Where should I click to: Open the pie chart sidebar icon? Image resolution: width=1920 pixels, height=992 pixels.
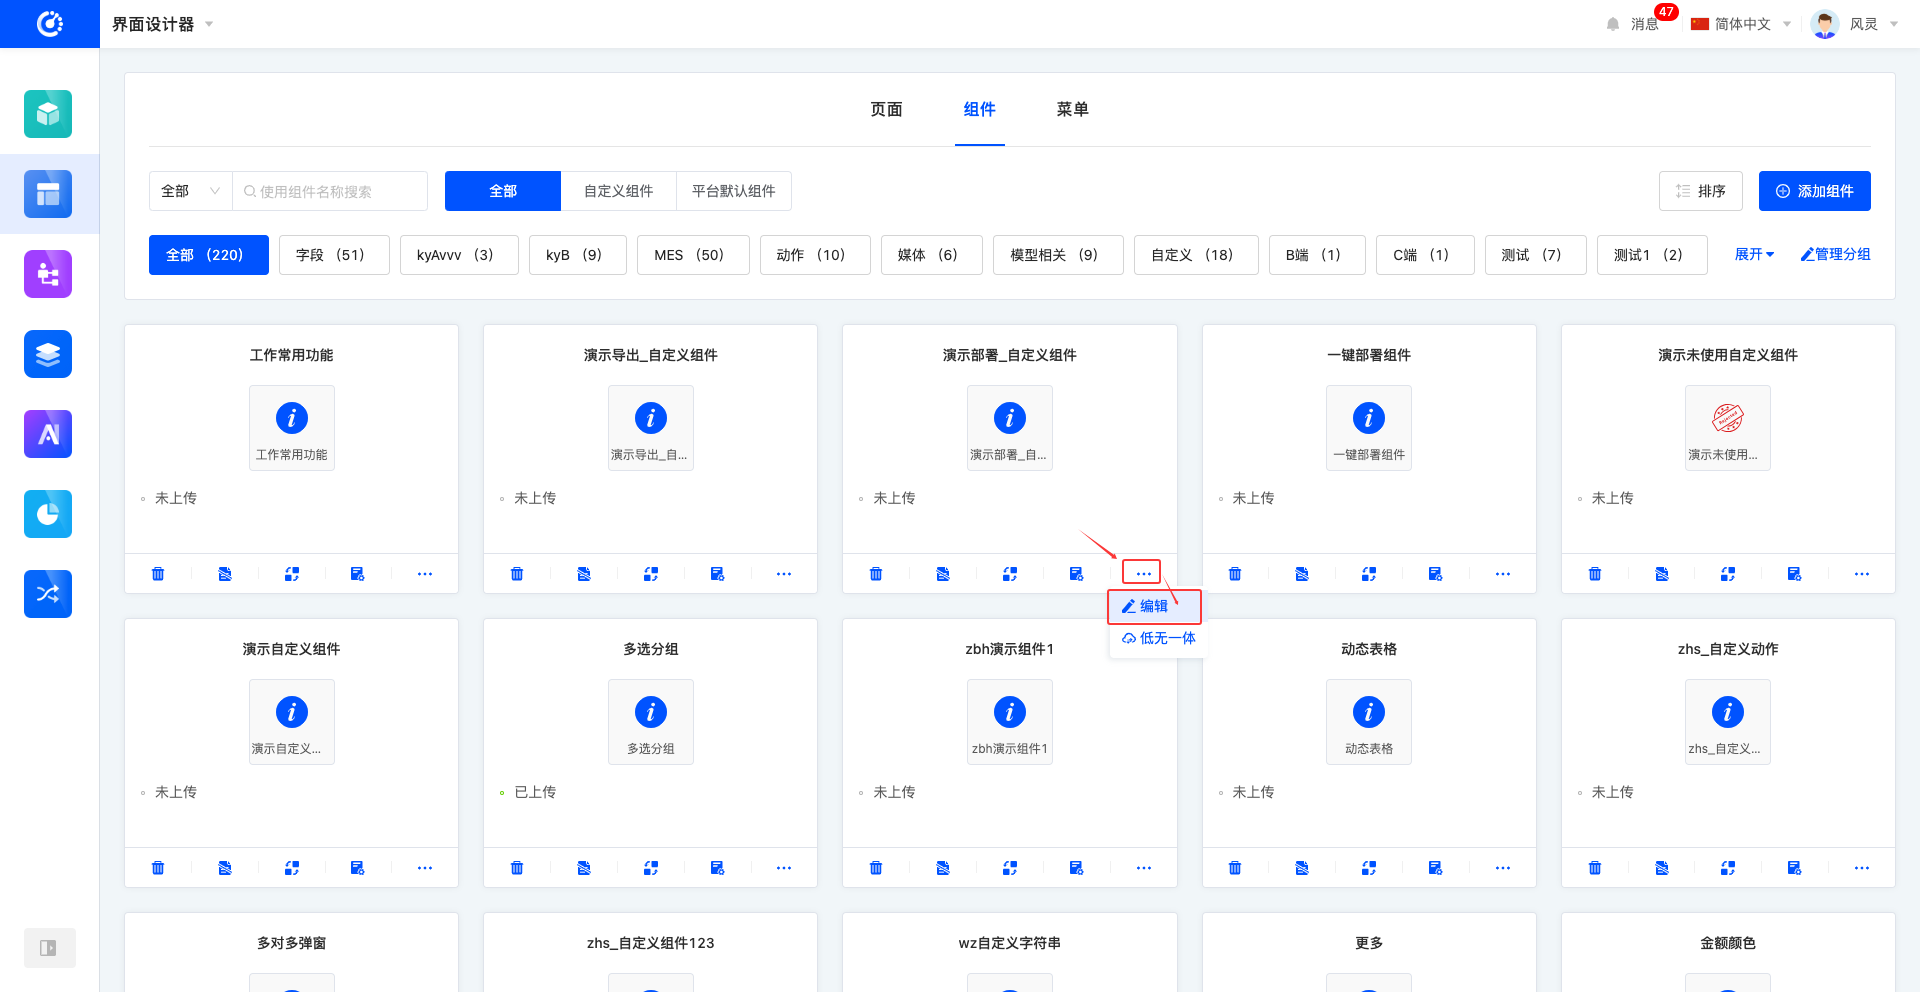[x=48, y=514]
